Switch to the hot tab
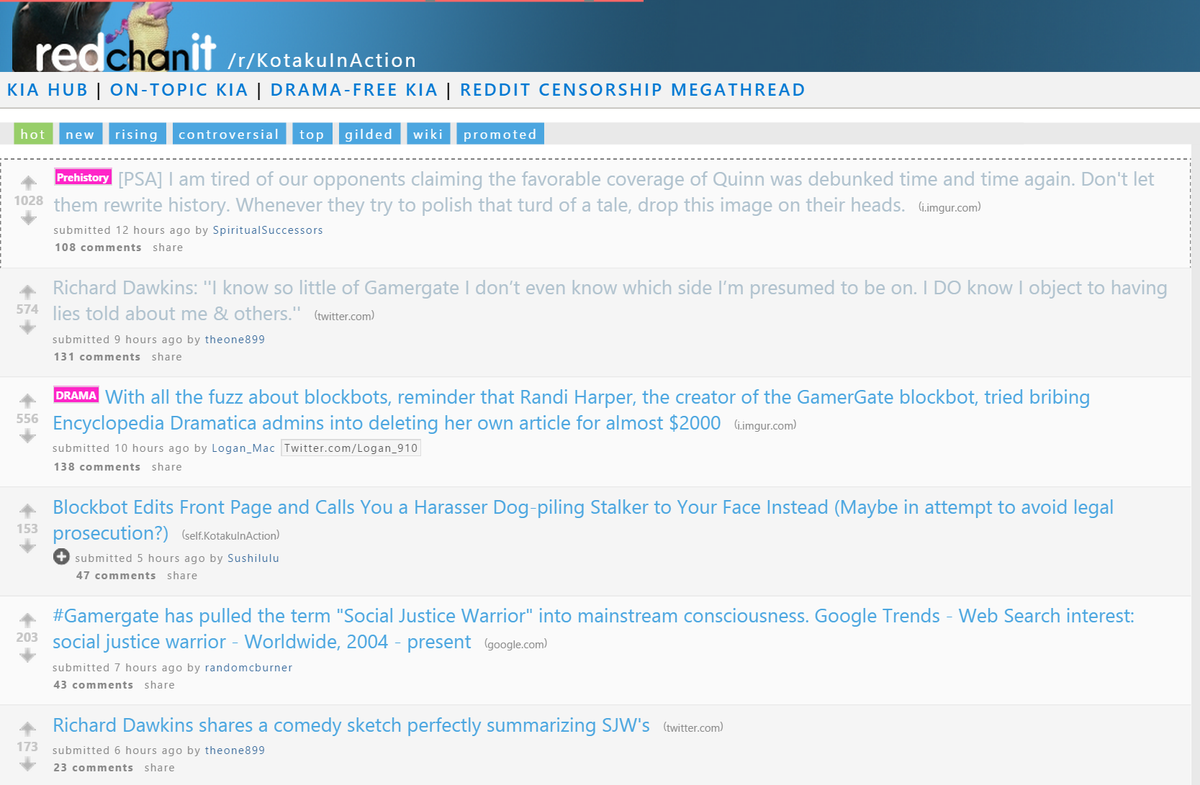 click(33, 134)
